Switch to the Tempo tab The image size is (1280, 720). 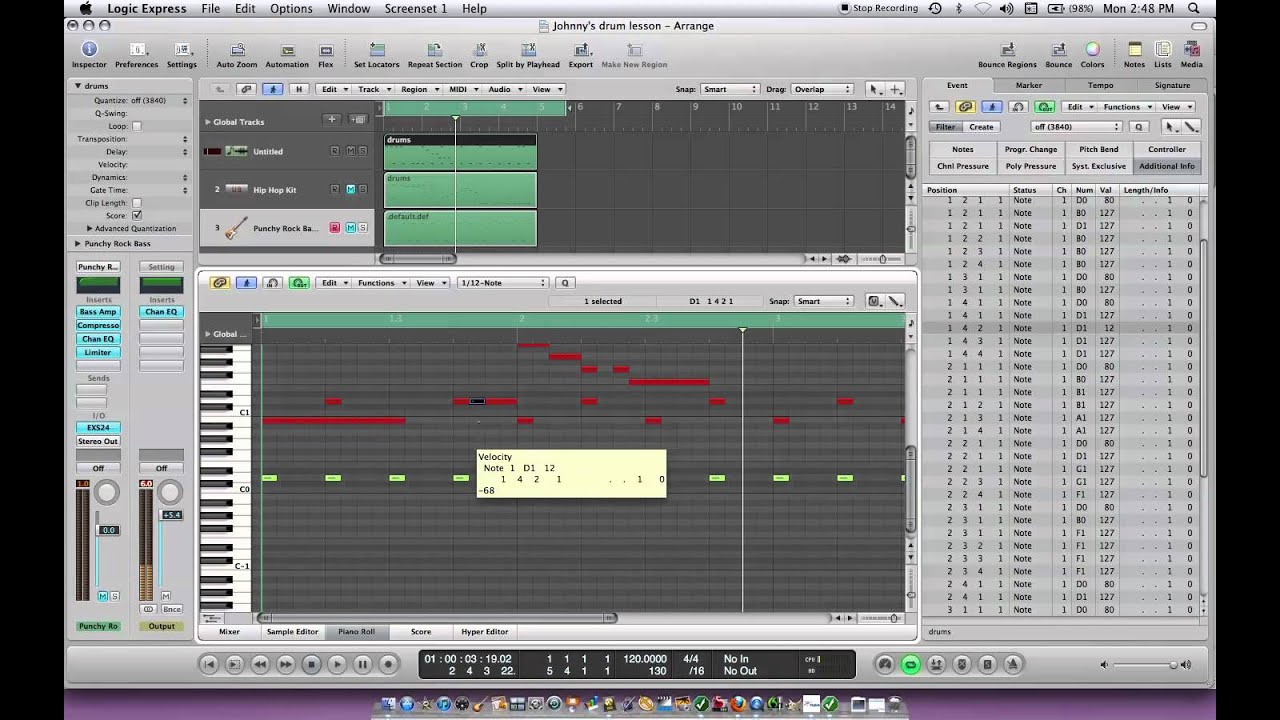coord(1100,85)
